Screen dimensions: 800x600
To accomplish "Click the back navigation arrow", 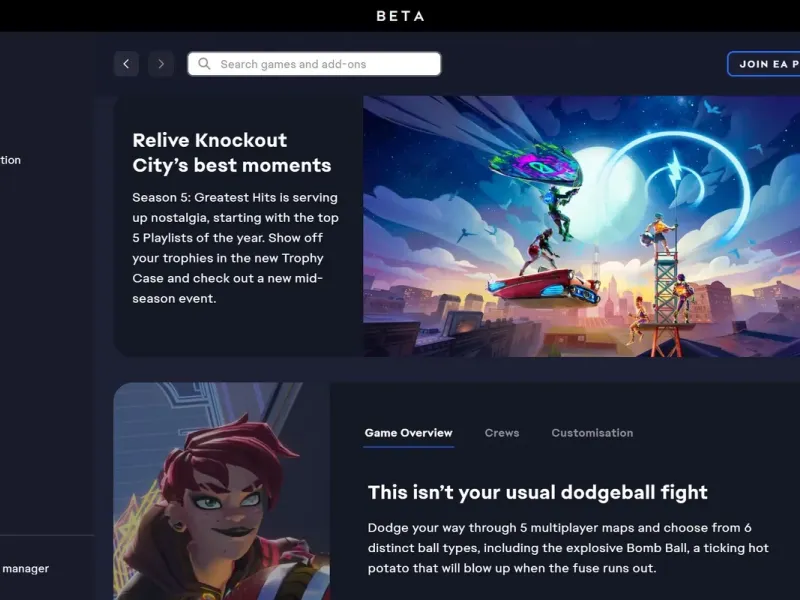I will point(126,64).
